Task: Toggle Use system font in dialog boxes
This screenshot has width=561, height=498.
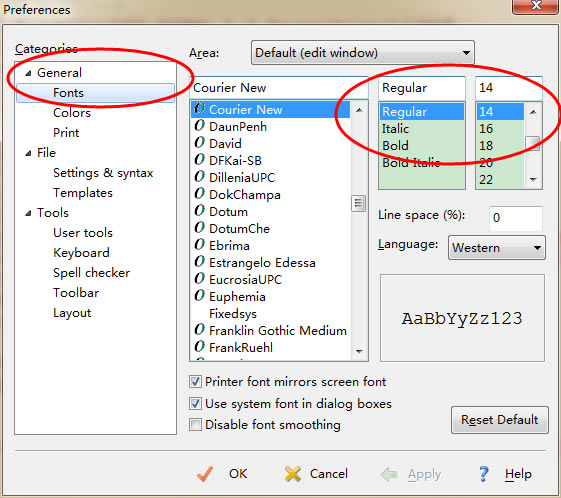Action: [x=195, y=404]
